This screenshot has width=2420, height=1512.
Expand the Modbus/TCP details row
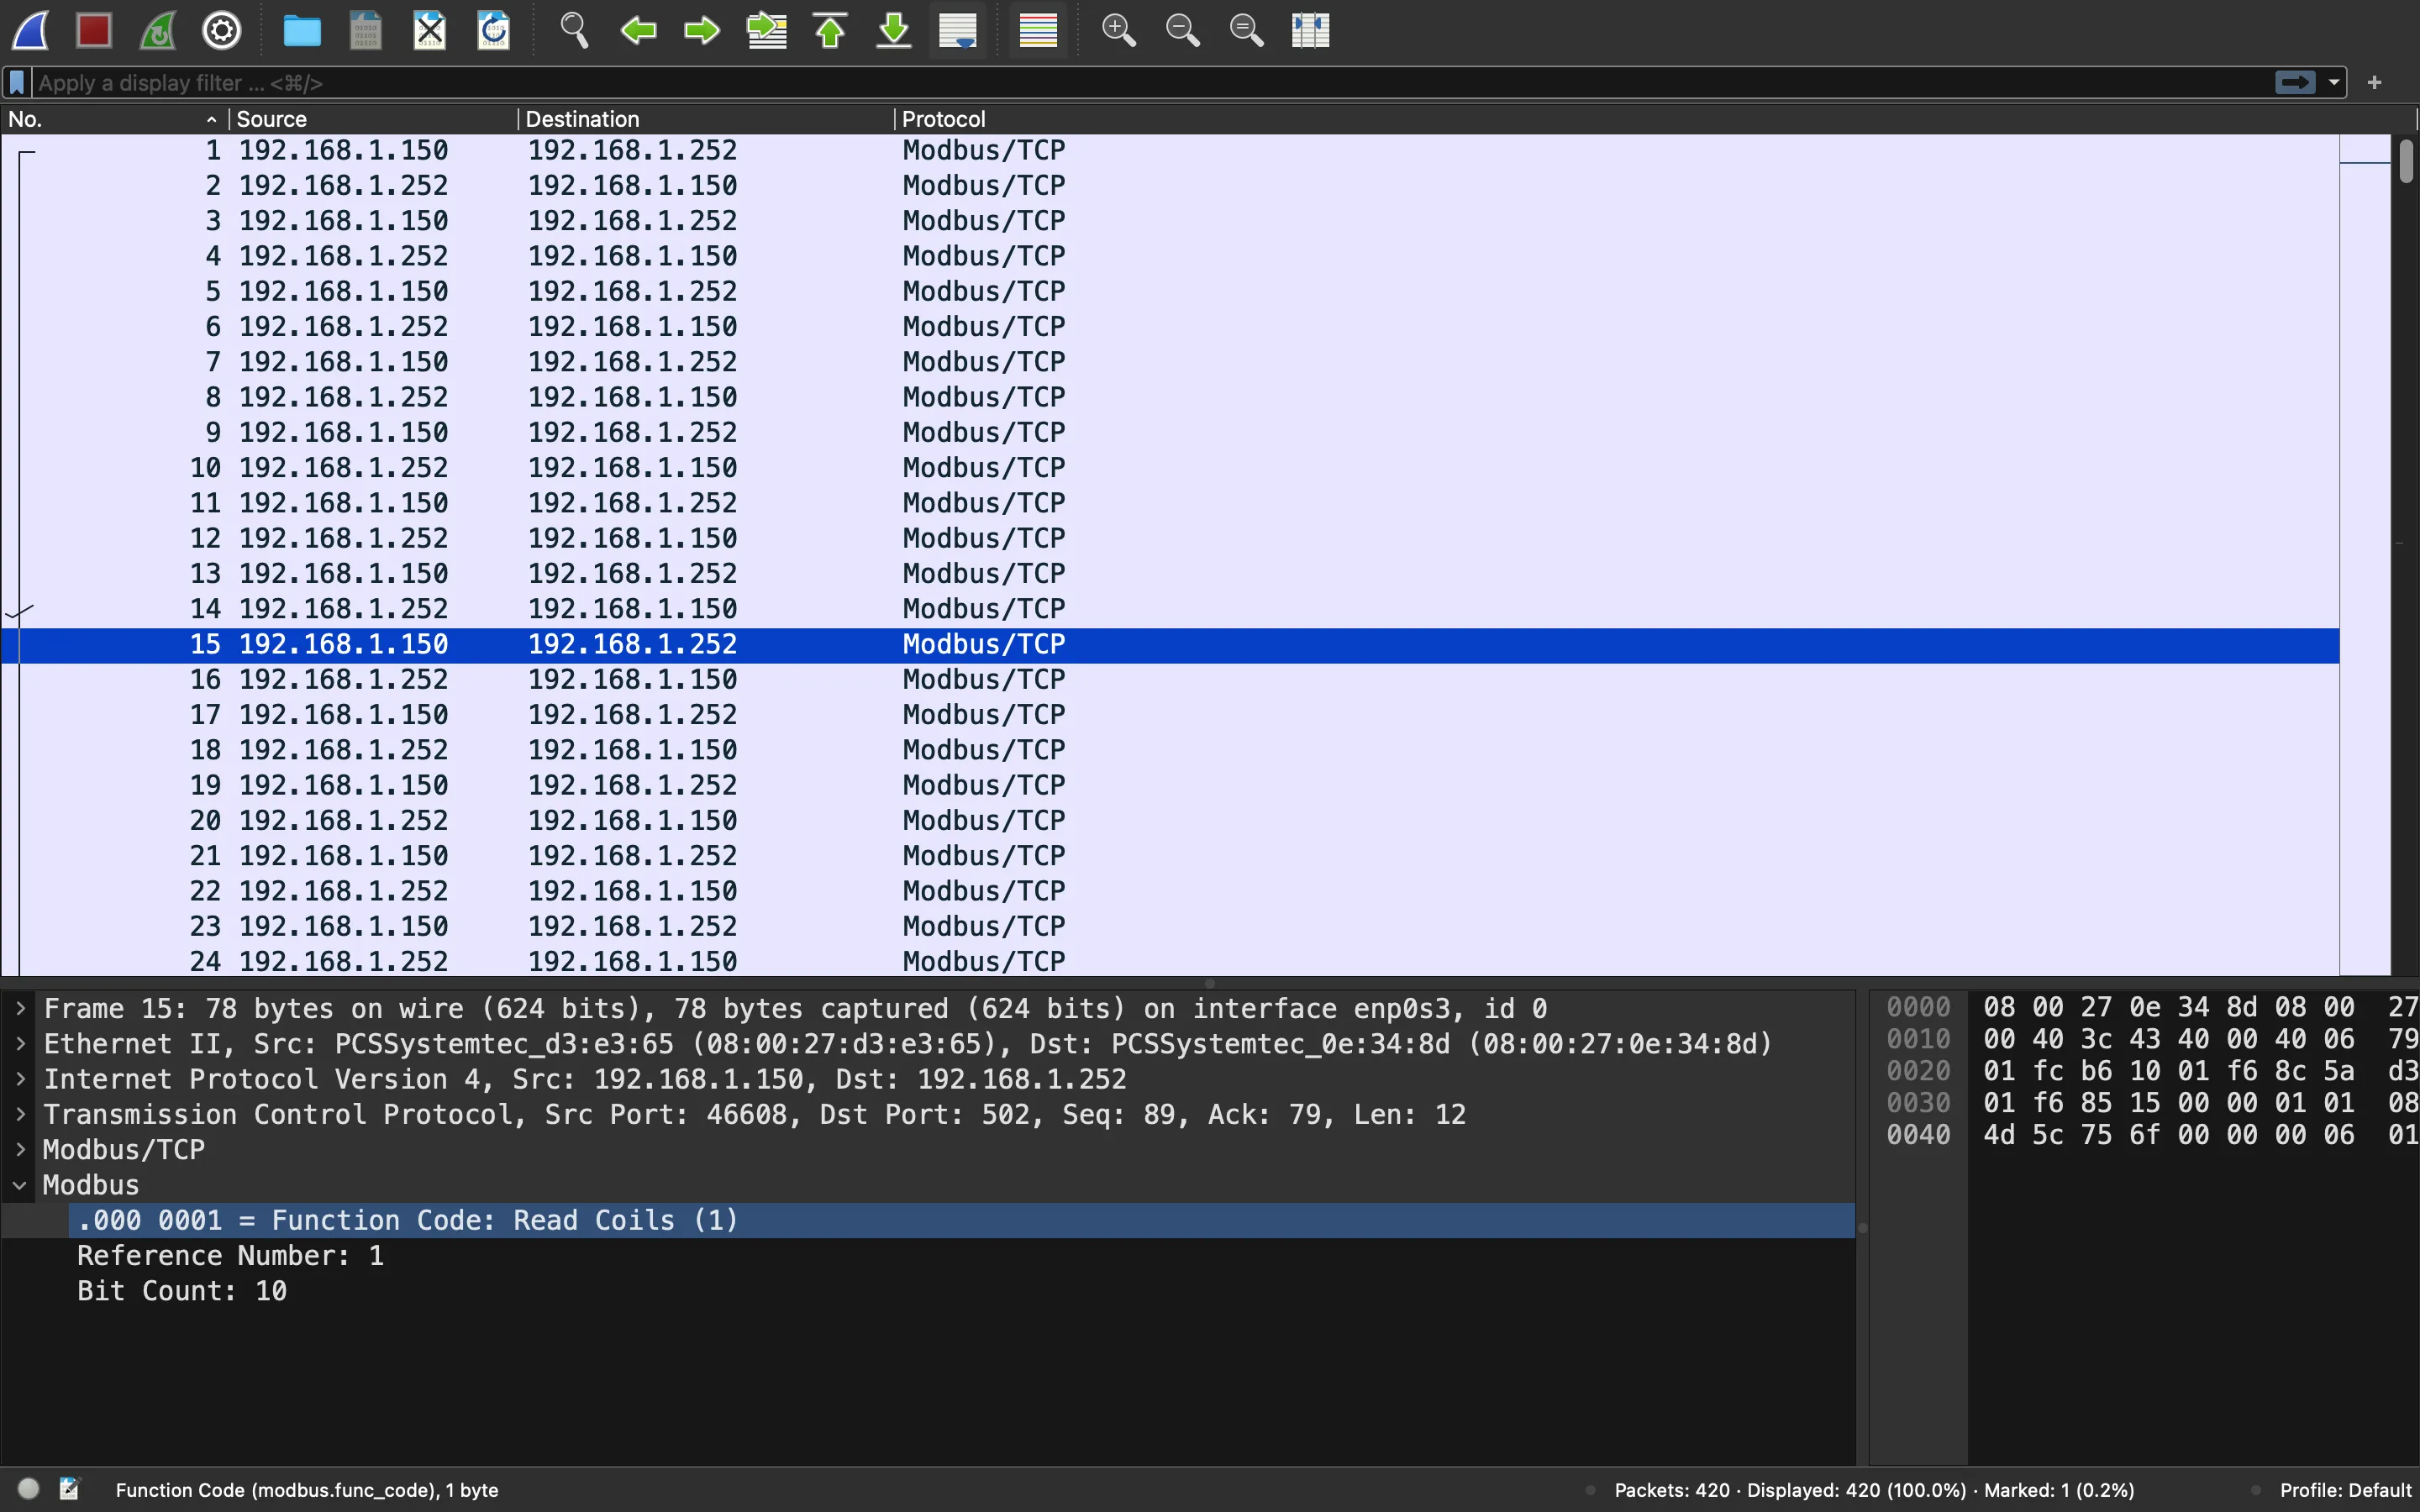[20, 1149]
